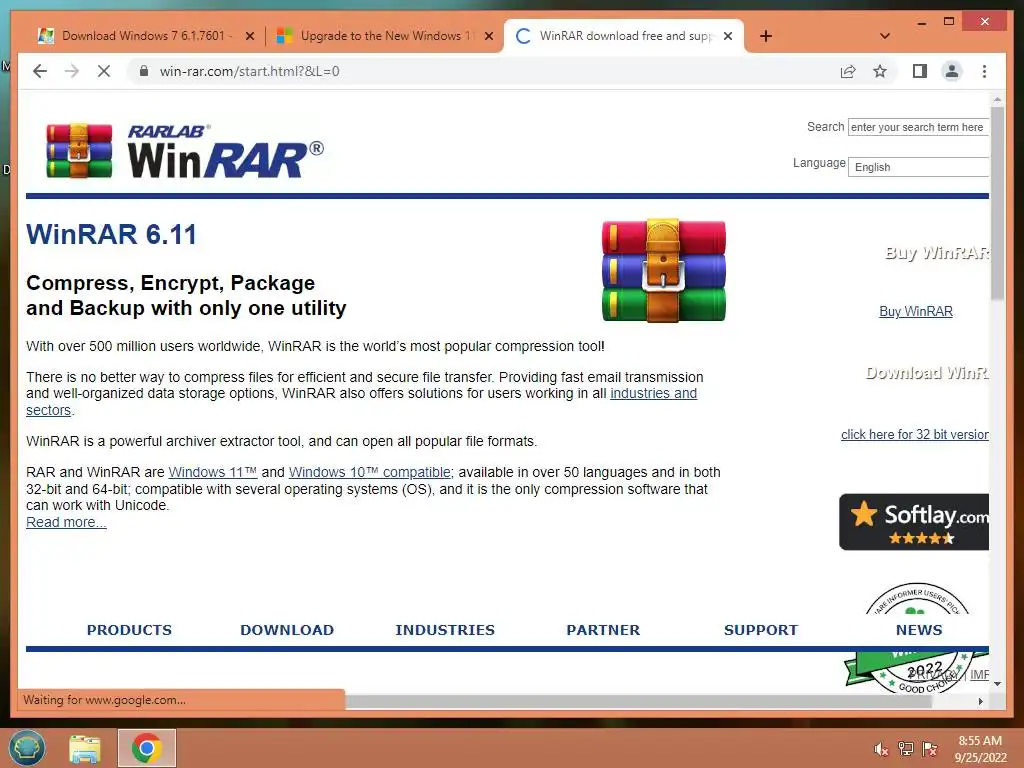Focus the site search field
The width and height of the screenshot is (1024, 768).
coord(918,127)
